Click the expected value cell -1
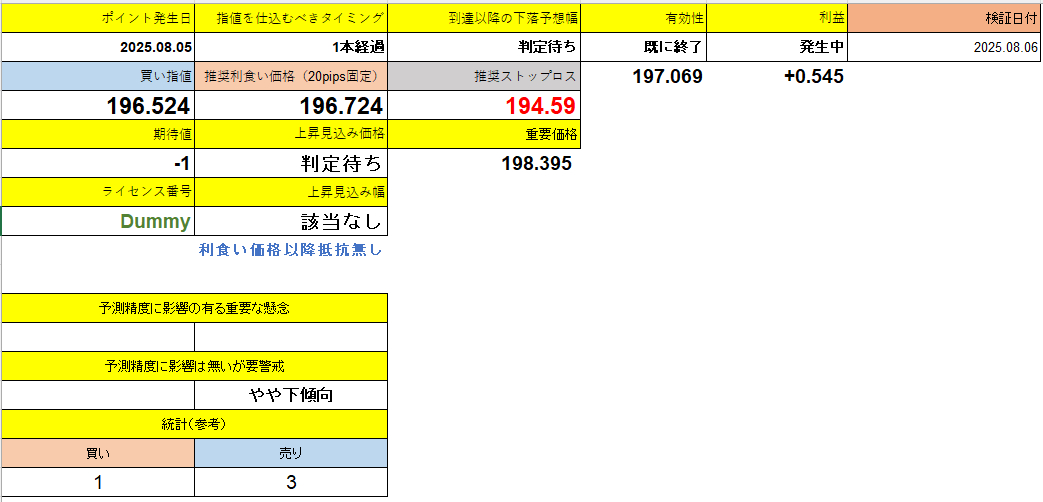Image resolution: width=1043 pixels, height=502 pixels. (x=98, y=164)
